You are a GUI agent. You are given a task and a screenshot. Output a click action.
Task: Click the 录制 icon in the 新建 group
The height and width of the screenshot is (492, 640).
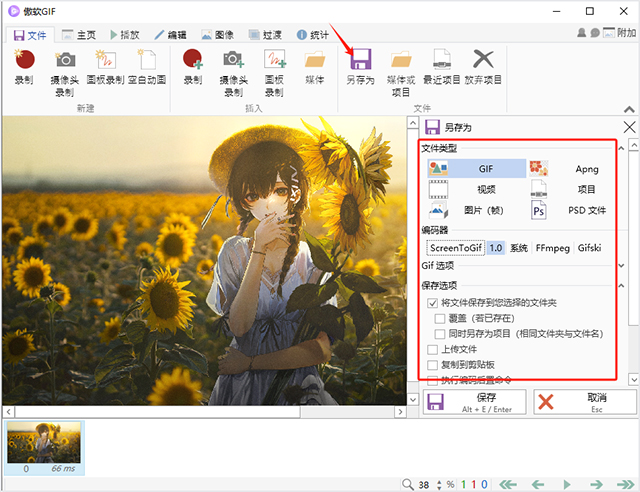(24, 60)
